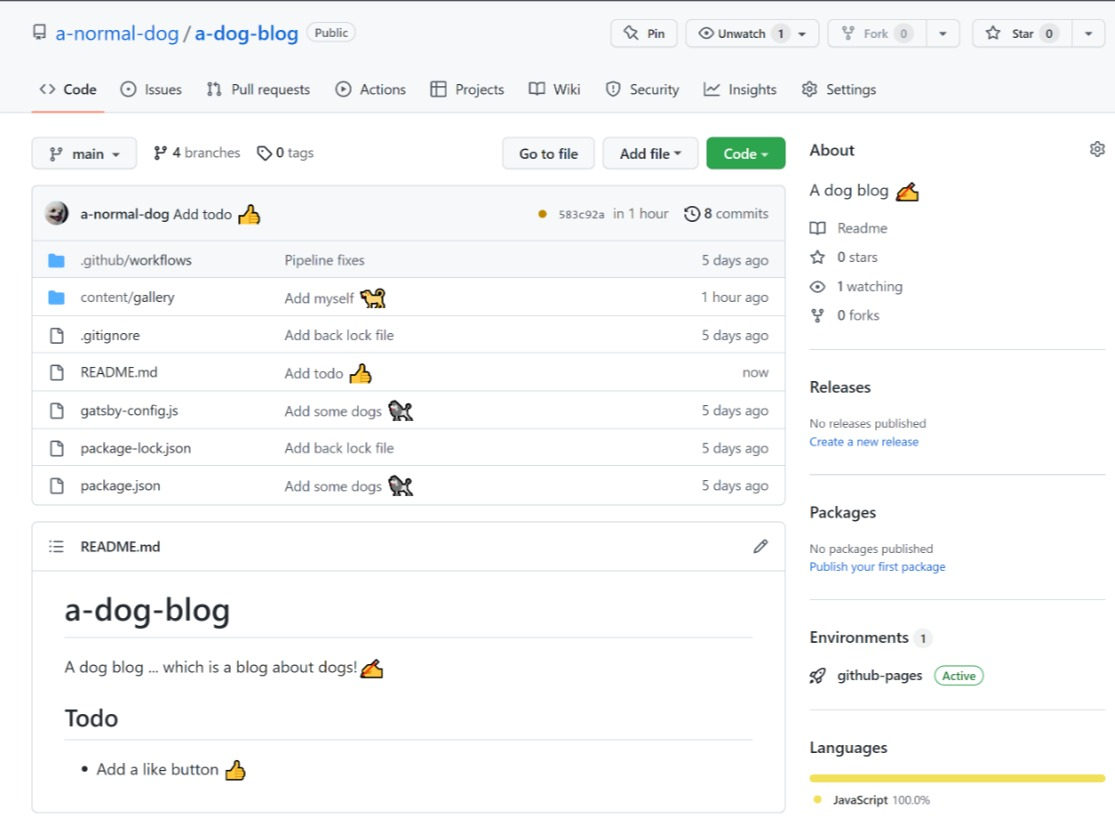1115x825 pixels.
Task: Open the a-dog-blog repository link
Action: (x=246, y=33)
